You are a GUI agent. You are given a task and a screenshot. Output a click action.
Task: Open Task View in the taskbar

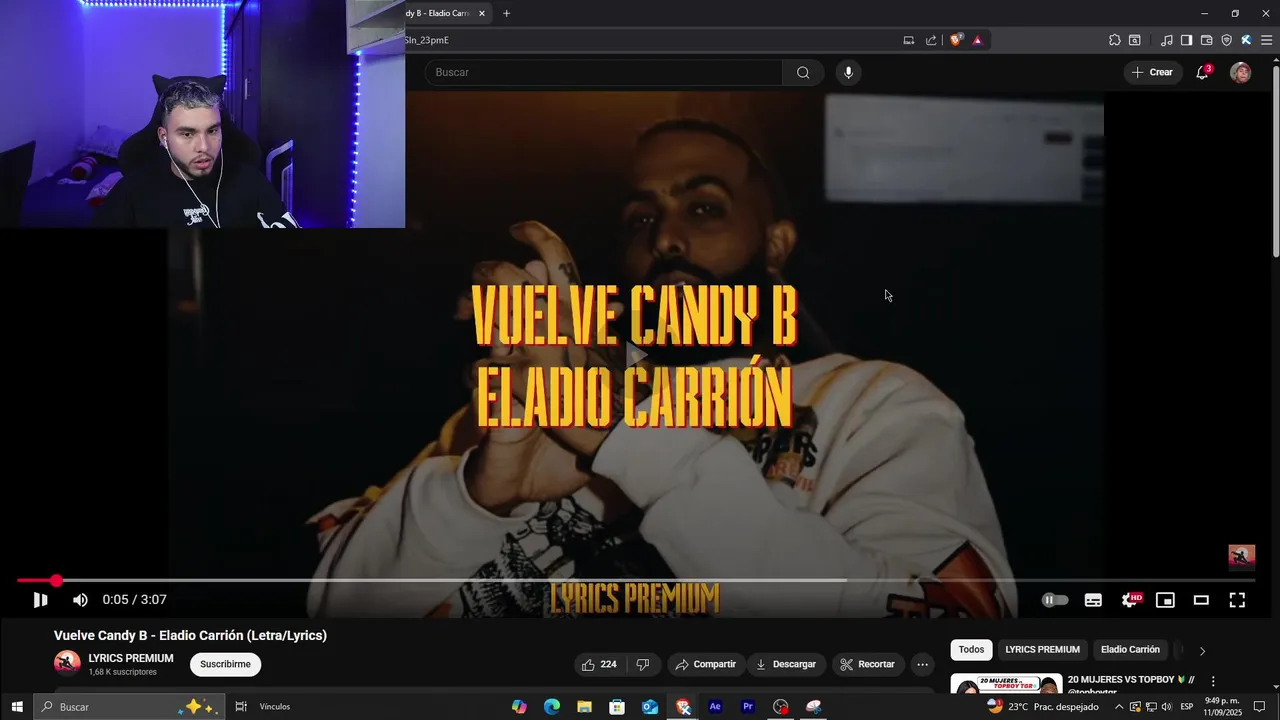click(241, 707)
